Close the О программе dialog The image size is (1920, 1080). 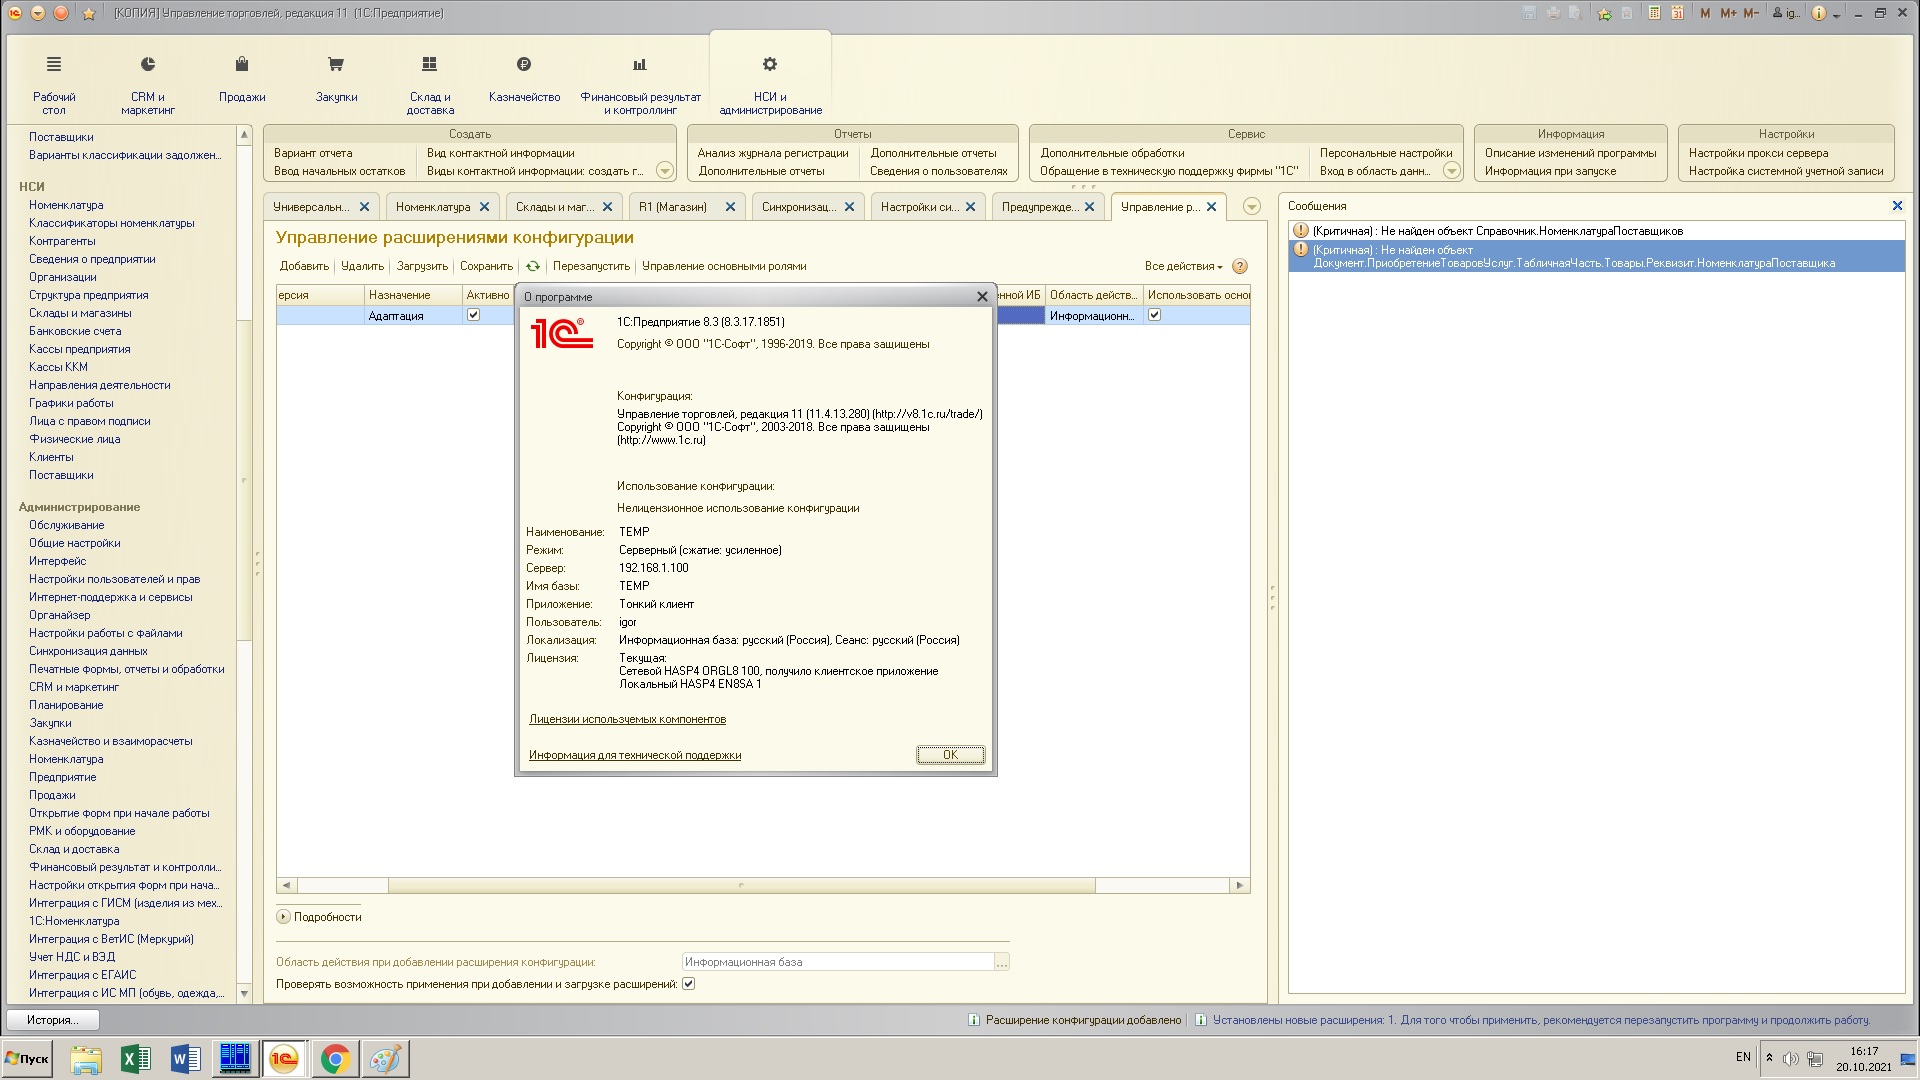[982, 297]
